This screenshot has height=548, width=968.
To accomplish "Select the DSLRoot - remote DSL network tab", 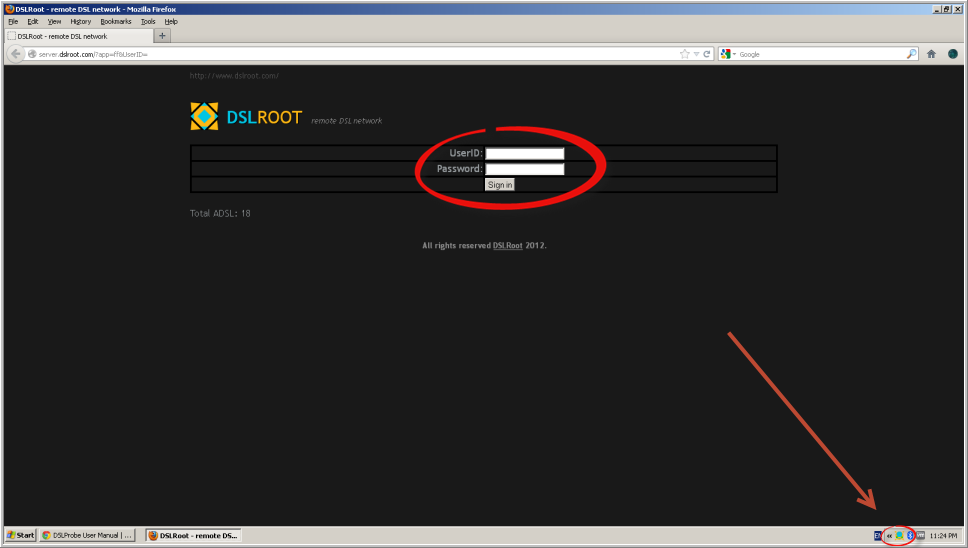I will tap(78, 36).
